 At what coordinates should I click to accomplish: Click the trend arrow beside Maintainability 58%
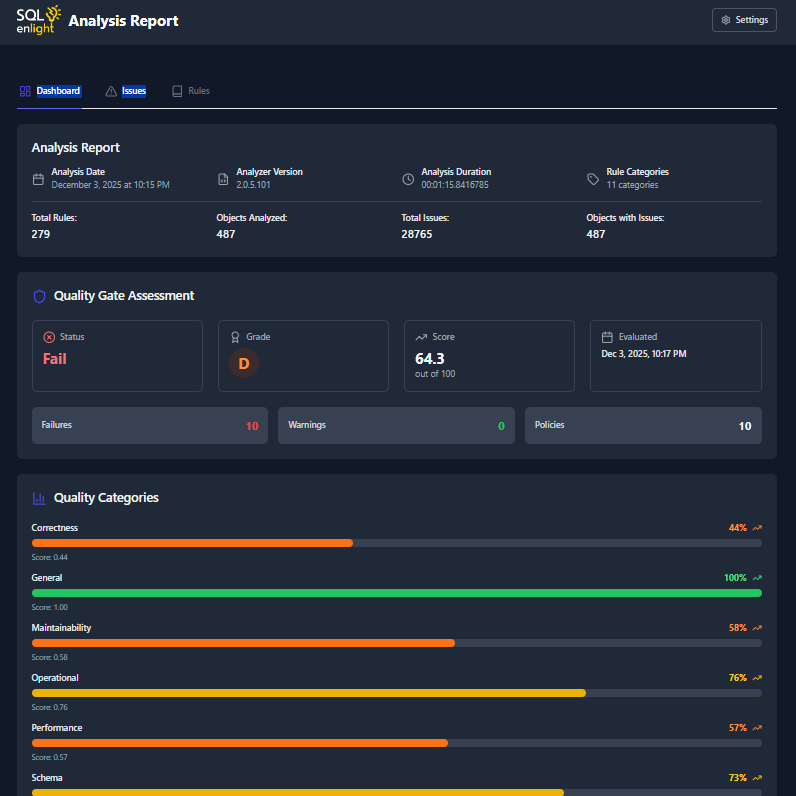[x=757, y=628]
